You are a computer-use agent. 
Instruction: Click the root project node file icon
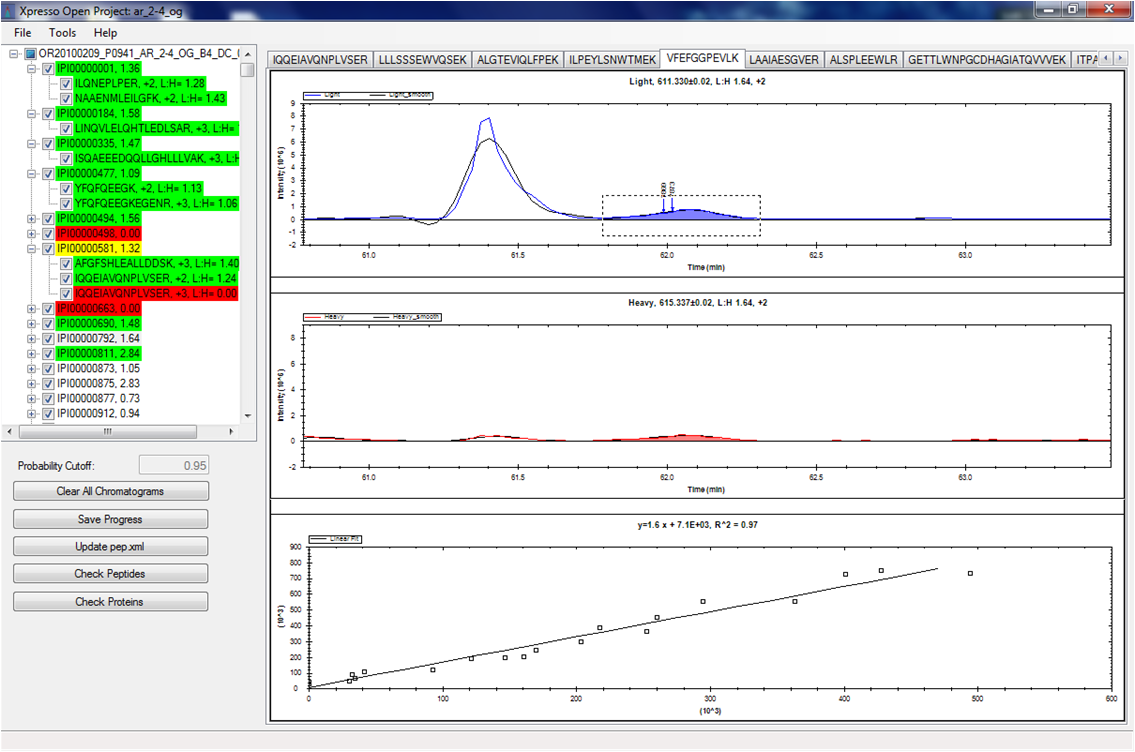click(31, 53)
